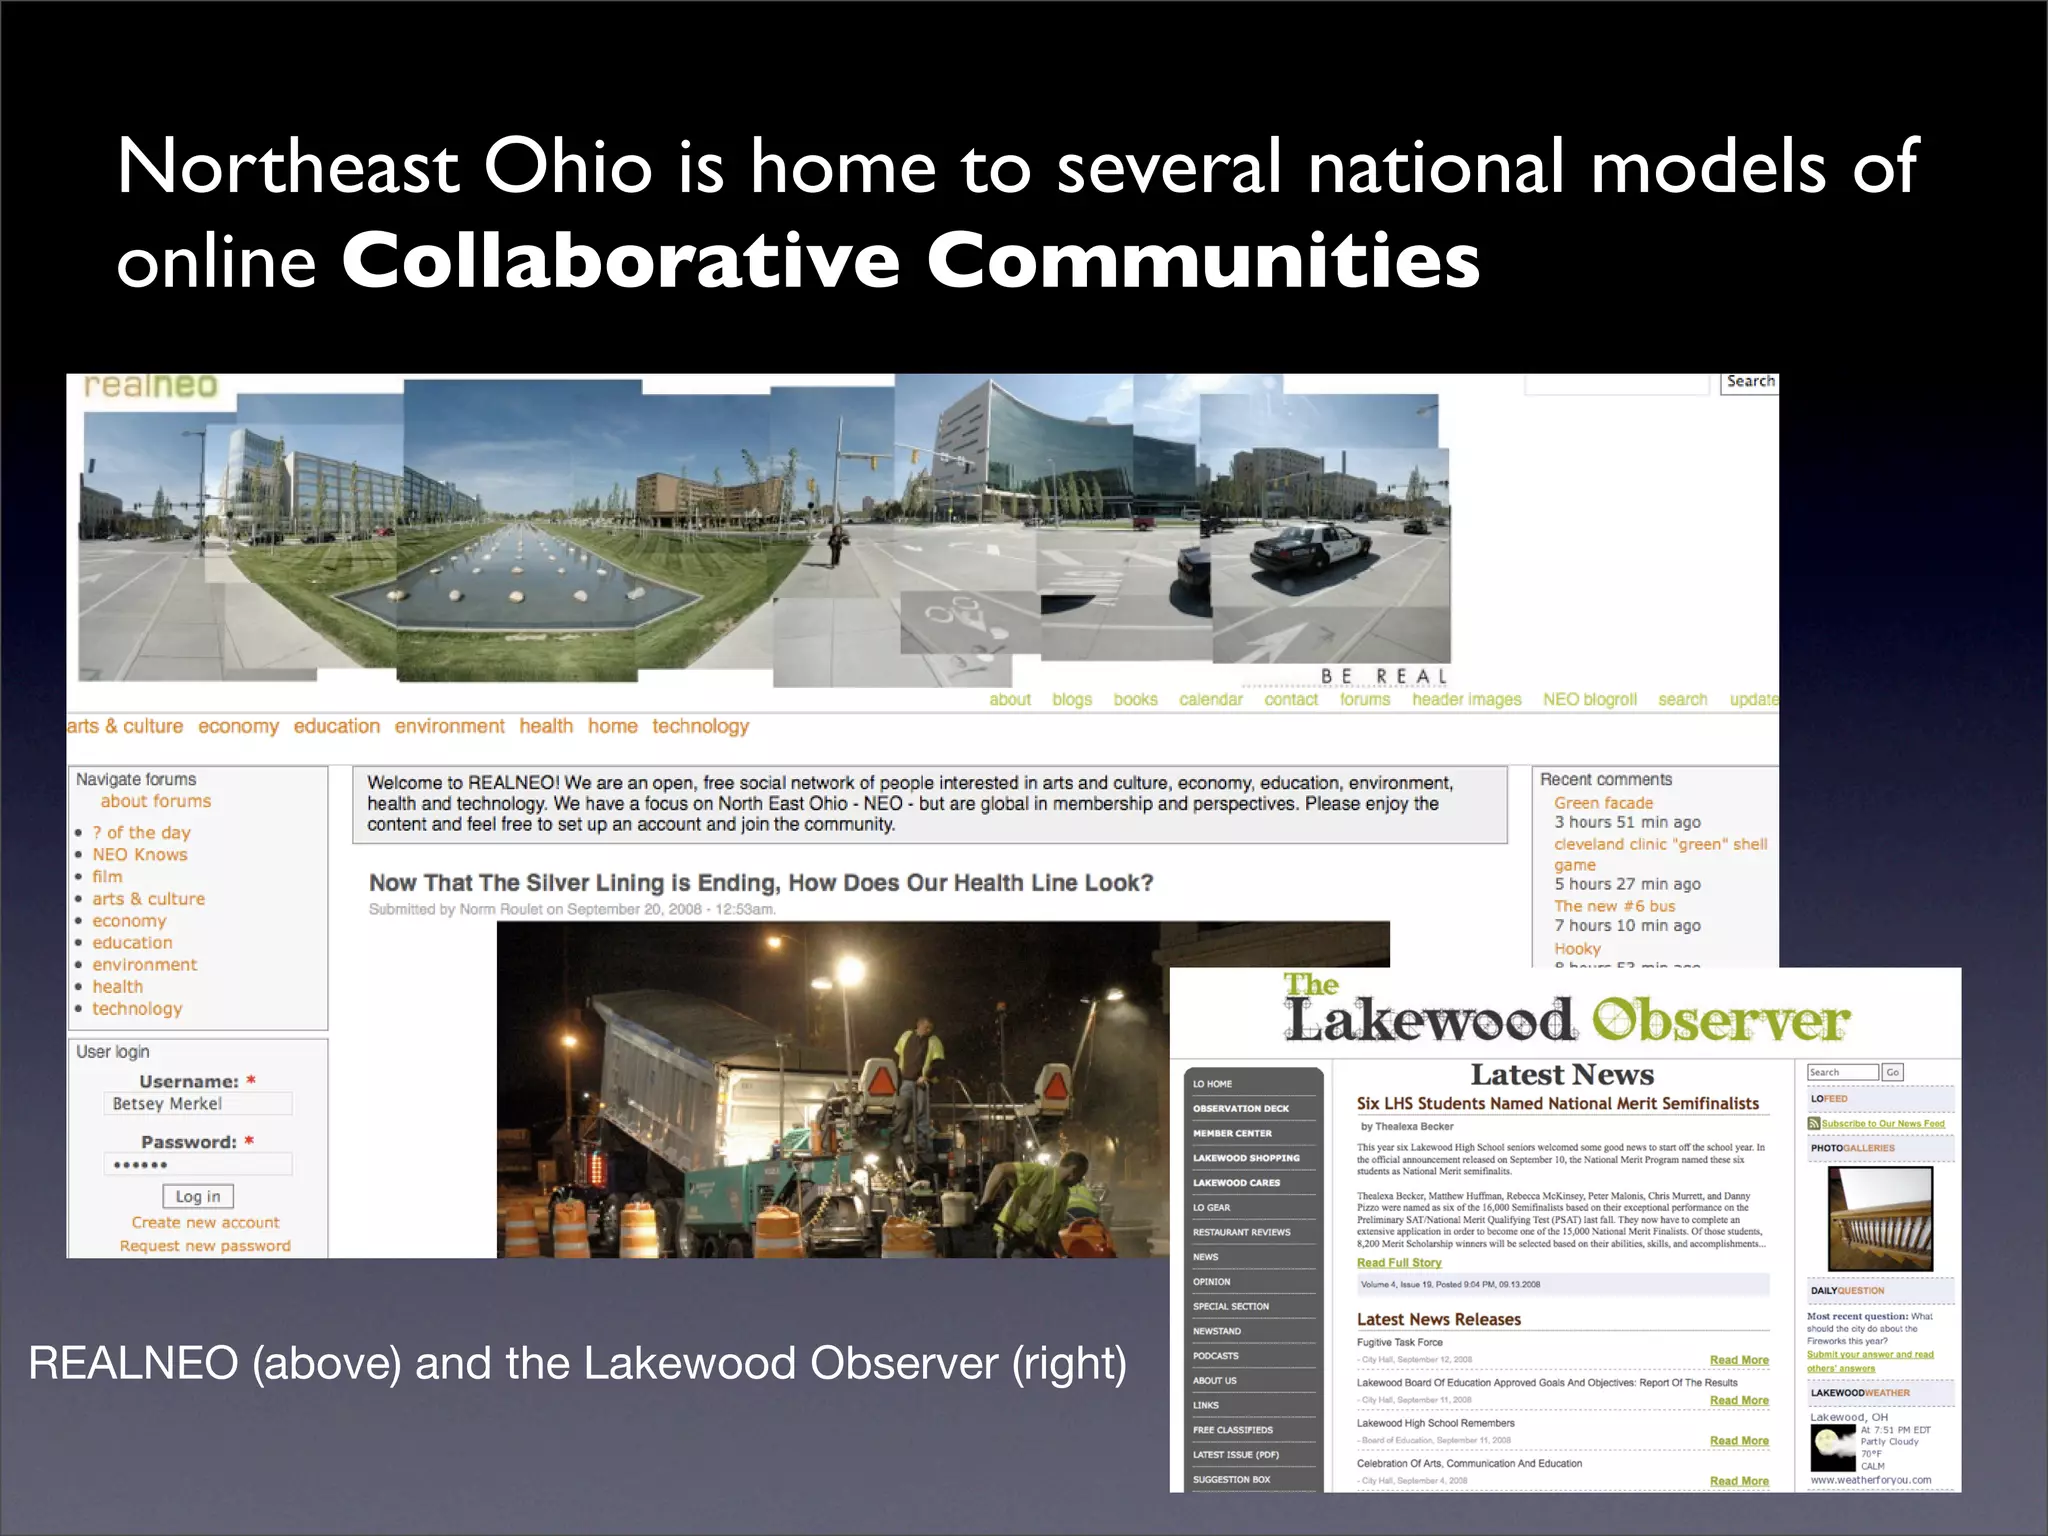The height and width of the screenshot is (1536, 2048).
Task: Click the Lakewood Observer search field
Action: coord(1843,1072)
